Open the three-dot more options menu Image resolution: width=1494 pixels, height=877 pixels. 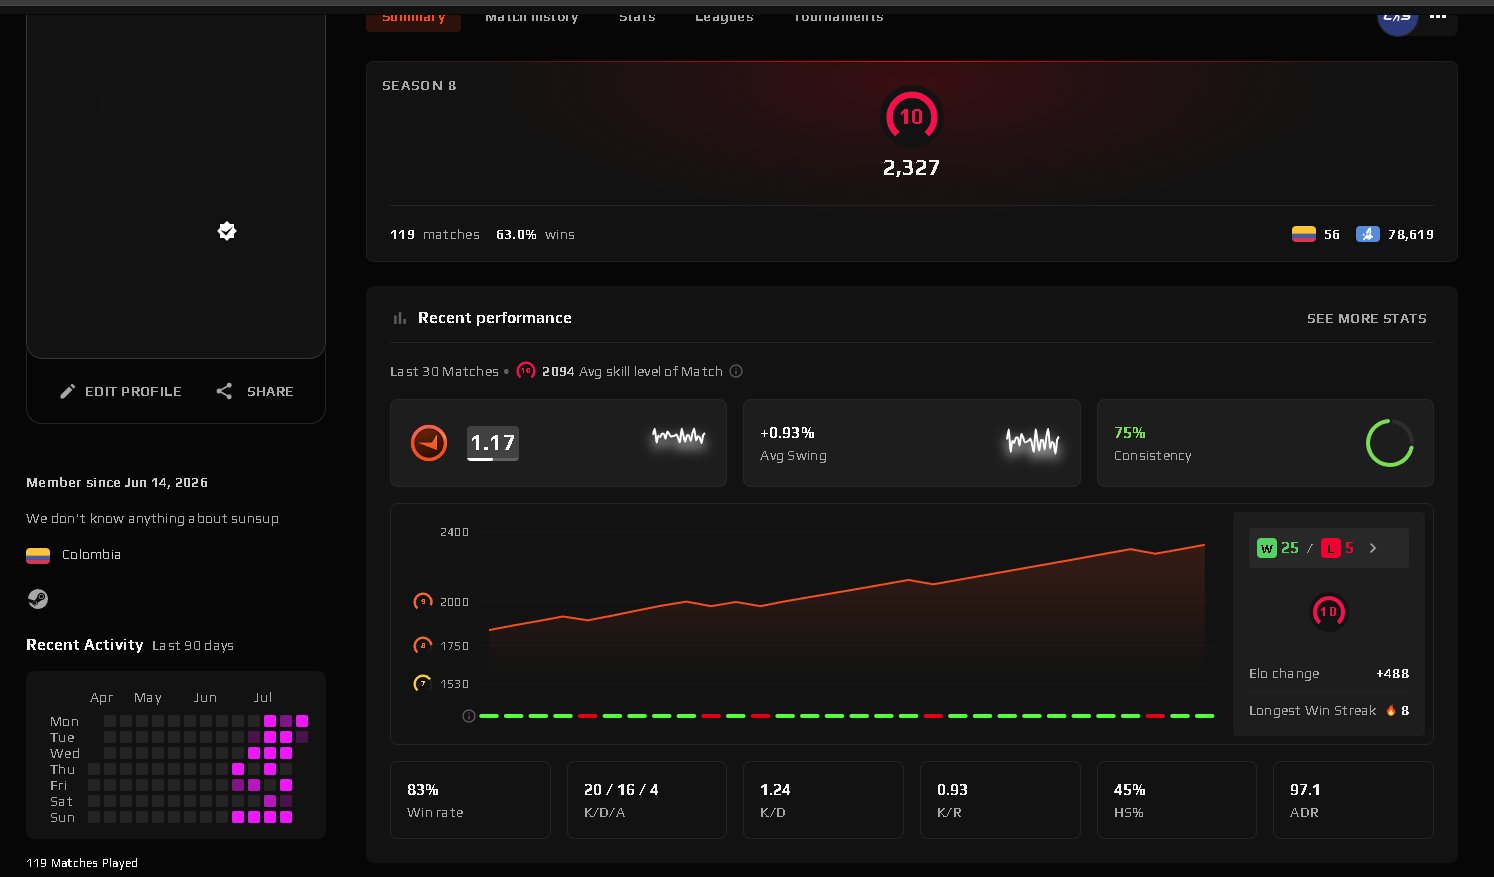coord(1438,17)
